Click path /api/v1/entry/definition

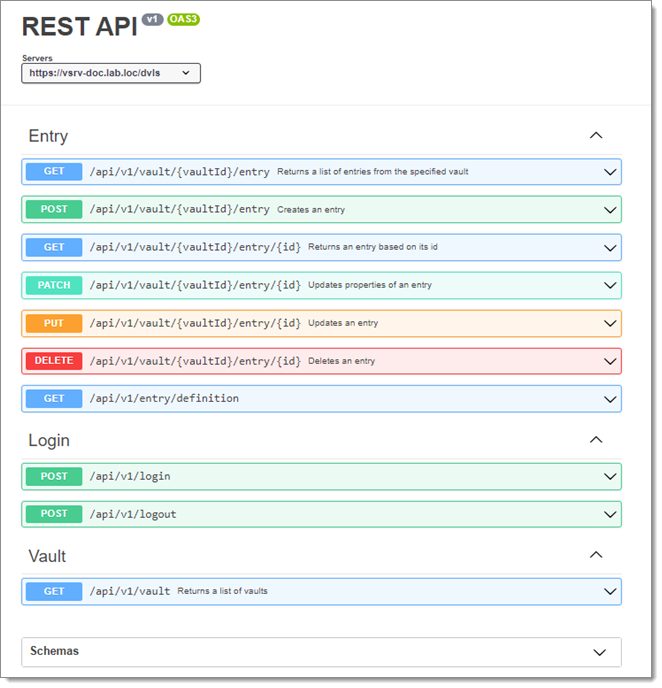pyautogui.click(x=165, y=398)
